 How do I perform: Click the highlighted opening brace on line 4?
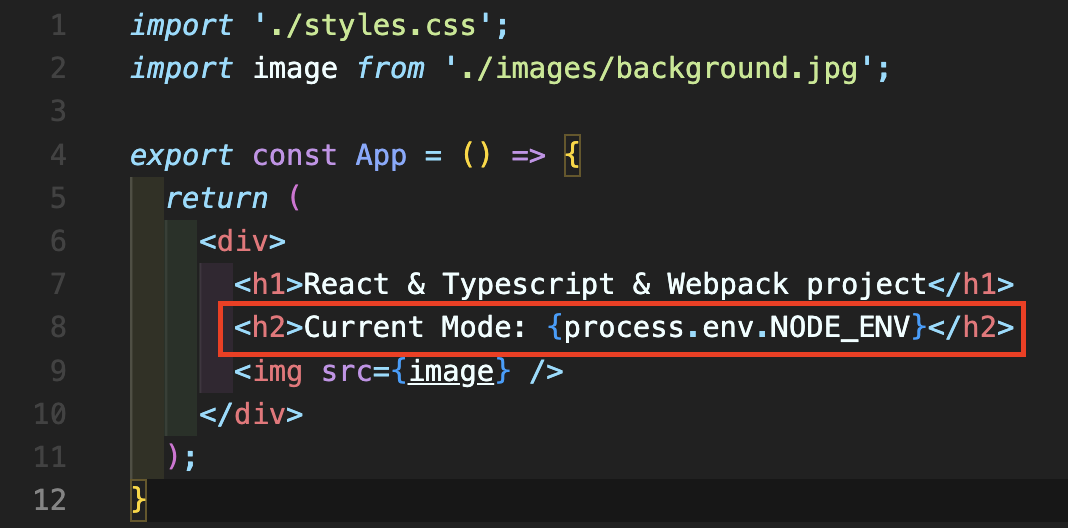click(571, 156)
